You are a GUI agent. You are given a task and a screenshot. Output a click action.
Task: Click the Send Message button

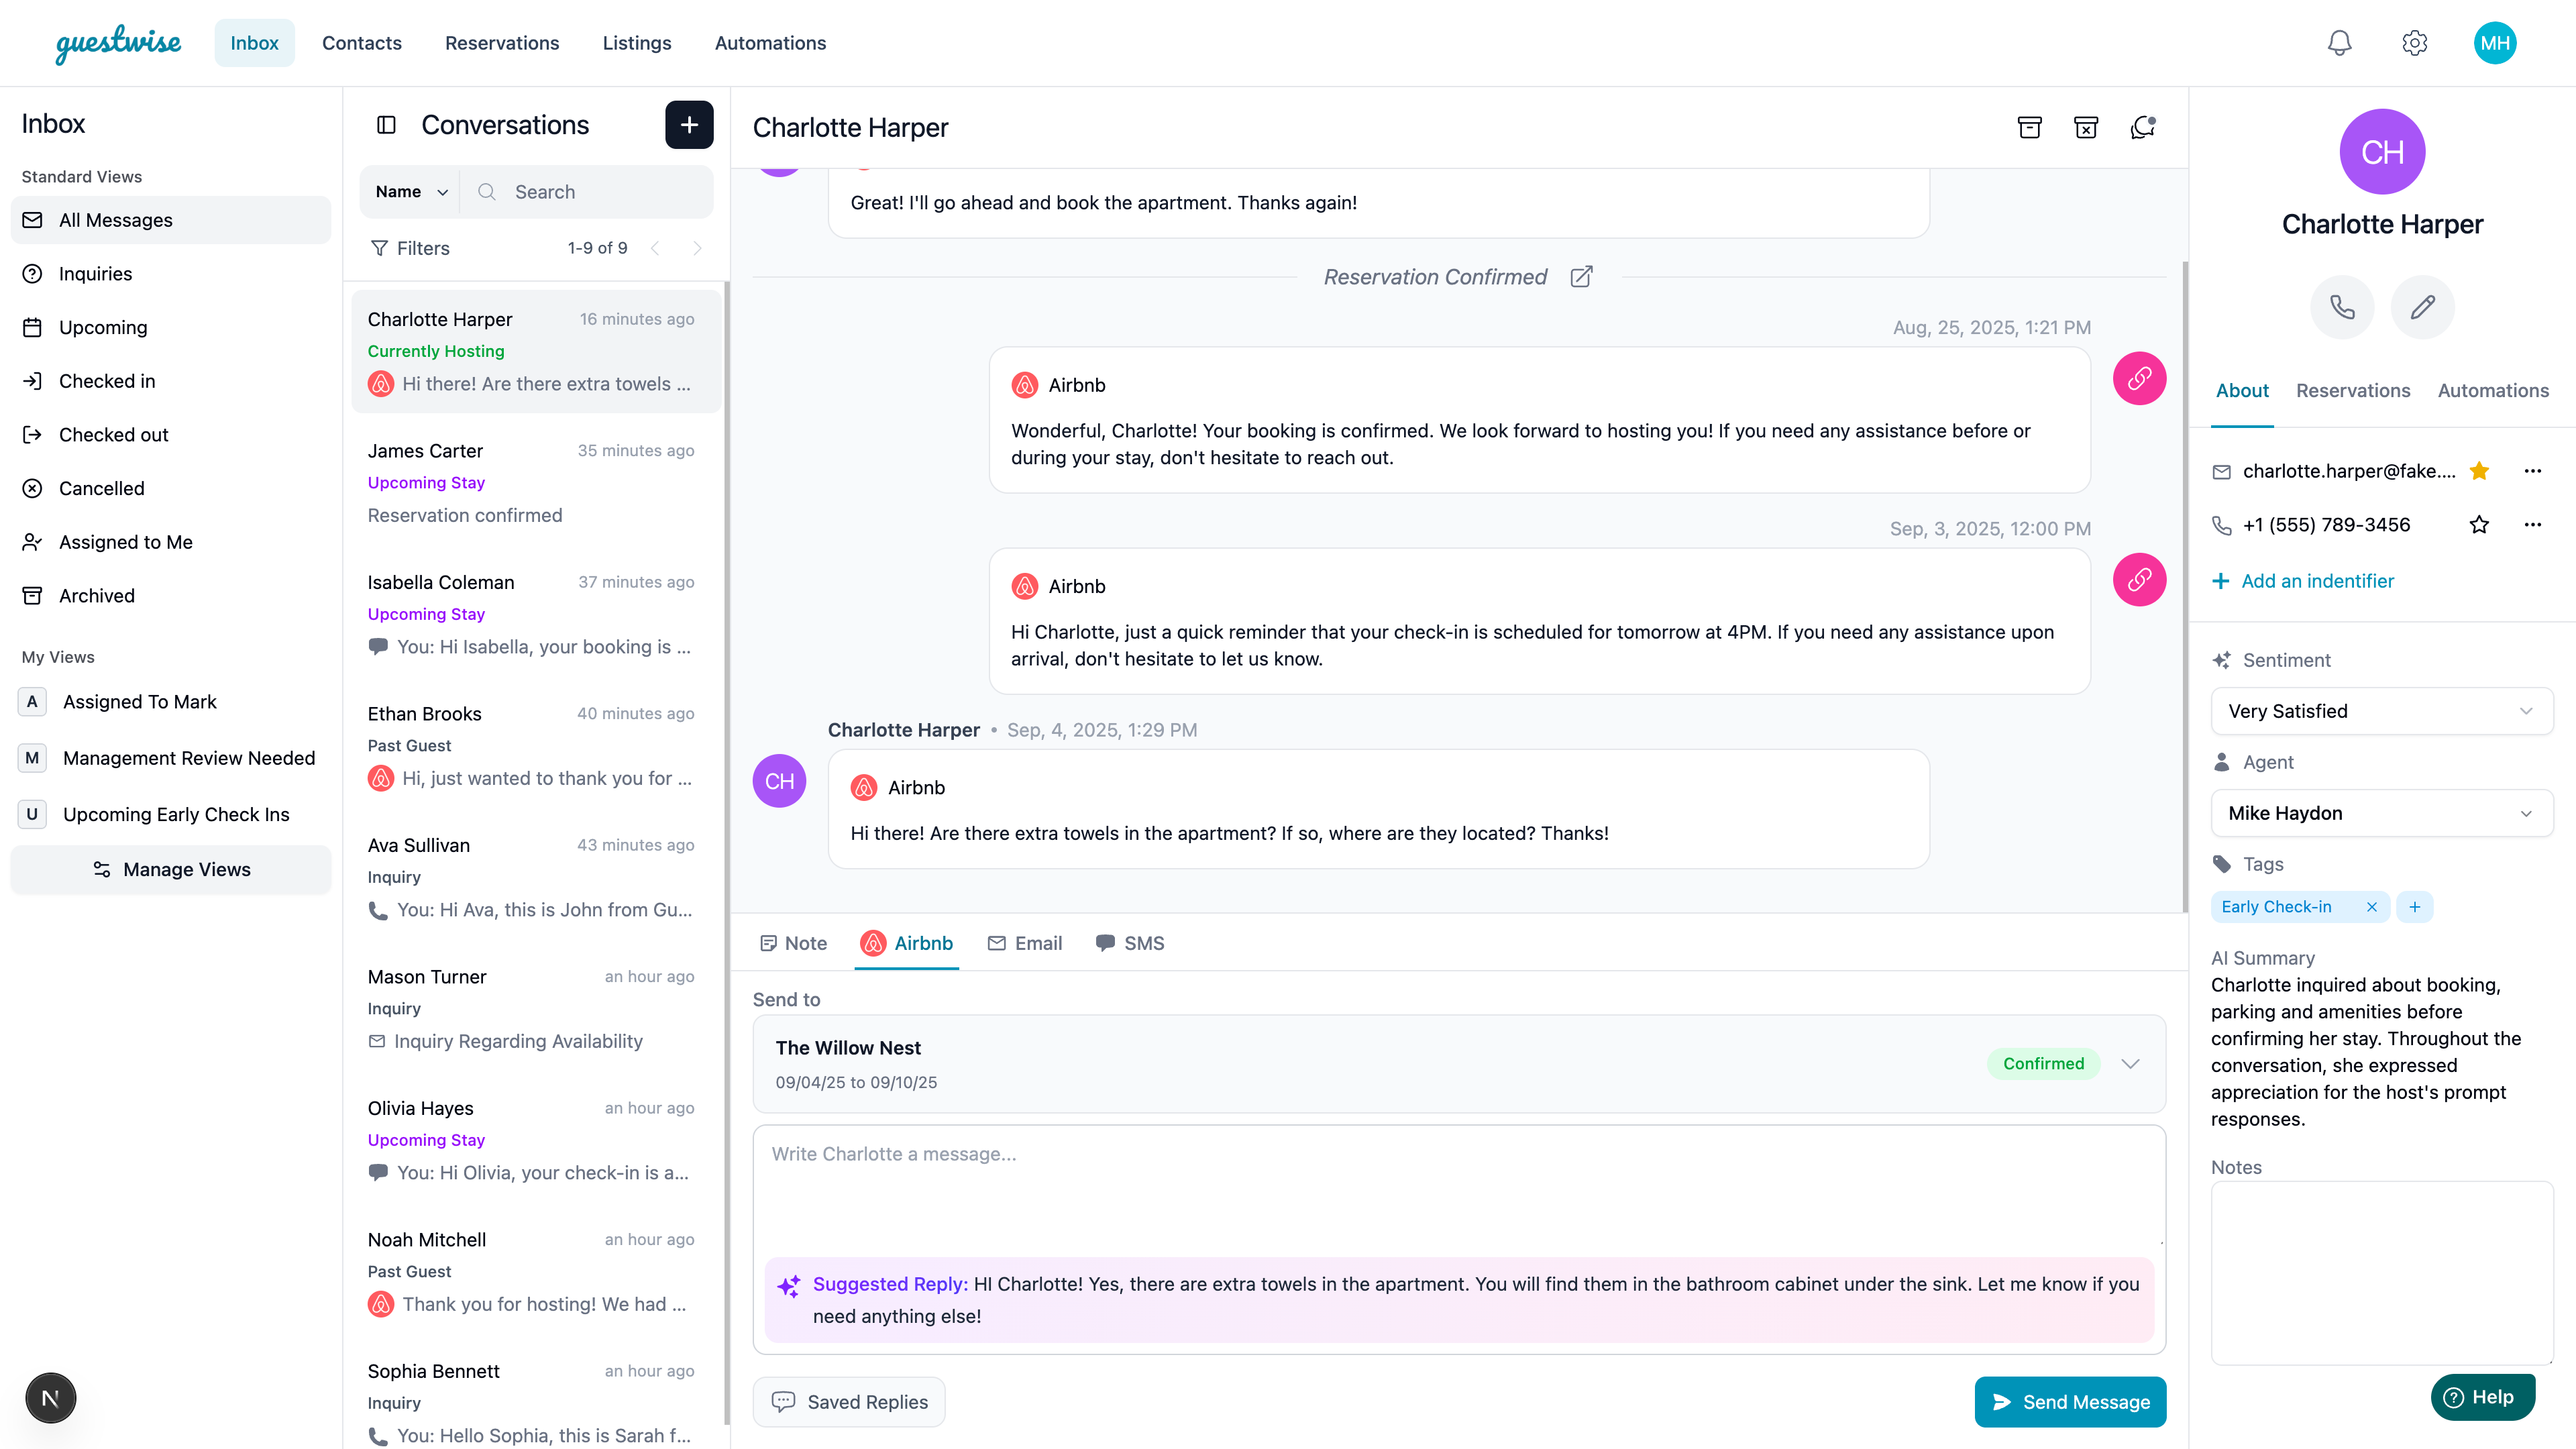(2070, 1402)
